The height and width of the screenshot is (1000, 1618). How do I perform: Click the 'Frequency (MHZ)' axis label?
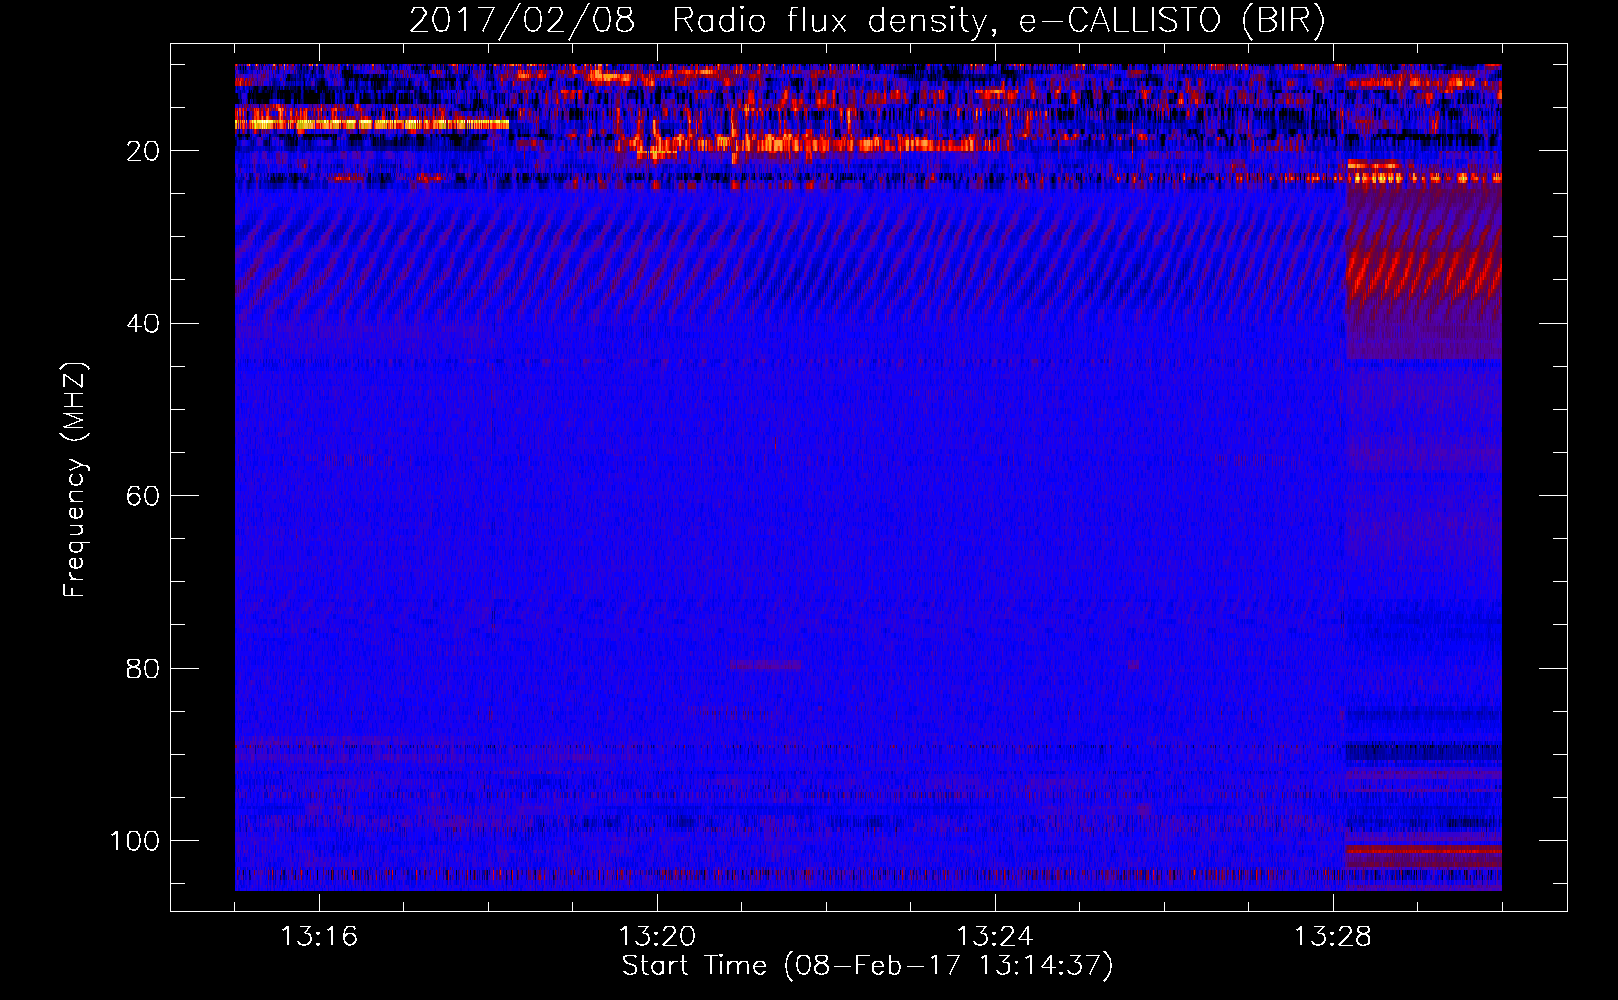(x=75, y=480)
